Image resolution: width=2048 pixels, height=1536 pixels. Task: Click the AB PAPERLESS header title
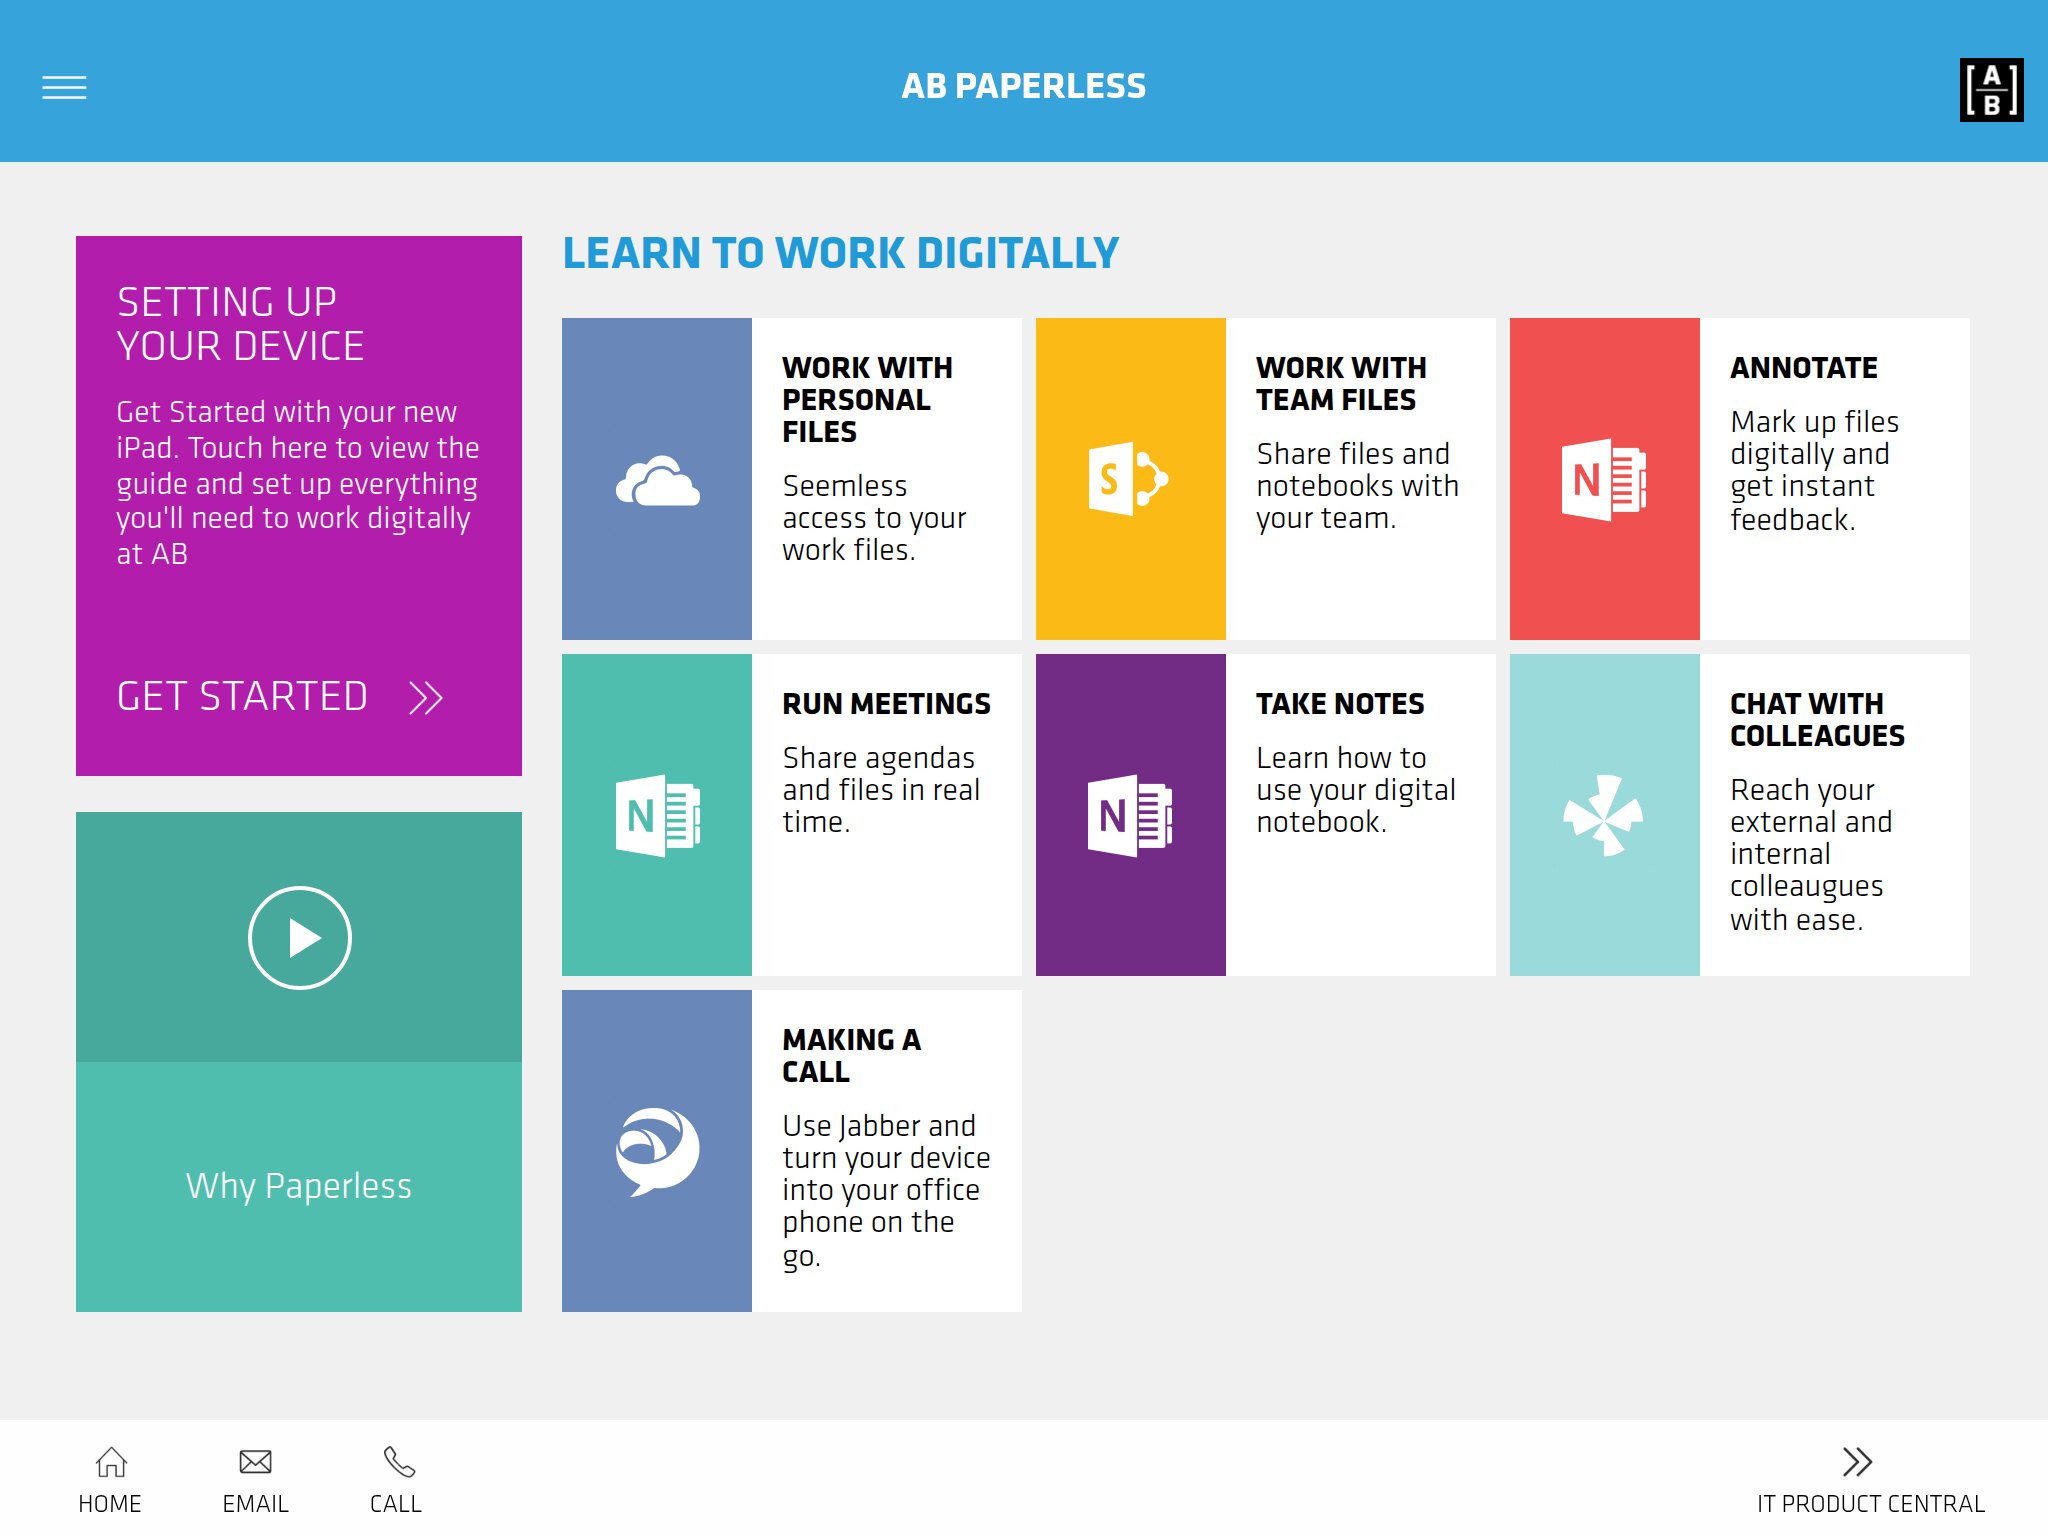1024,86
